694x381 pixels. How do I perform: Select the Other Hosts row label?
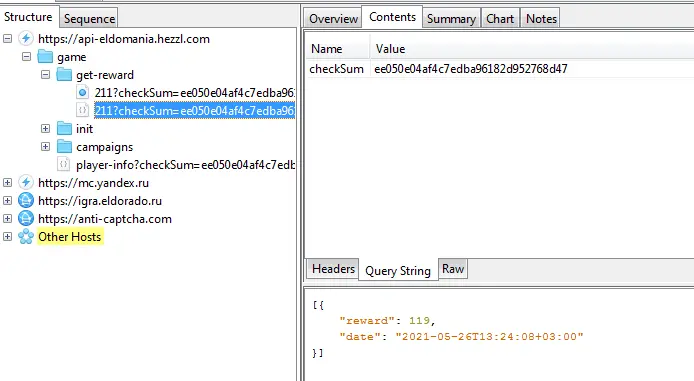coord(70,237)
